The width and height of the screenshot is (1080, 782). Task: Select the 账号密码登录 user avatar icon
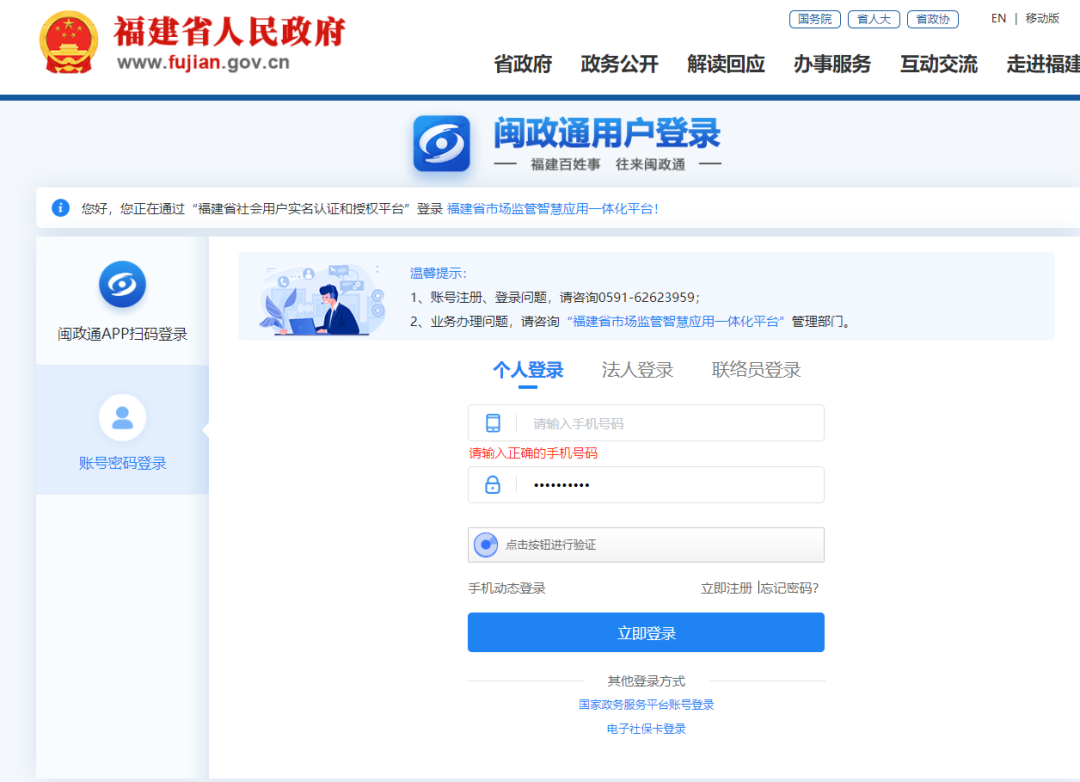click(122, 418)
